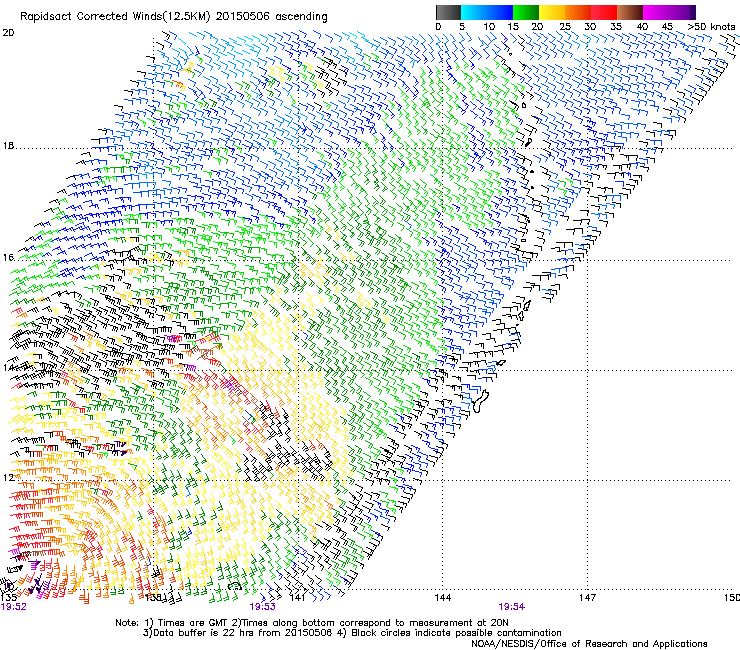
Task: Click the latitude axis label '20'
Action: tap(8, 33)
